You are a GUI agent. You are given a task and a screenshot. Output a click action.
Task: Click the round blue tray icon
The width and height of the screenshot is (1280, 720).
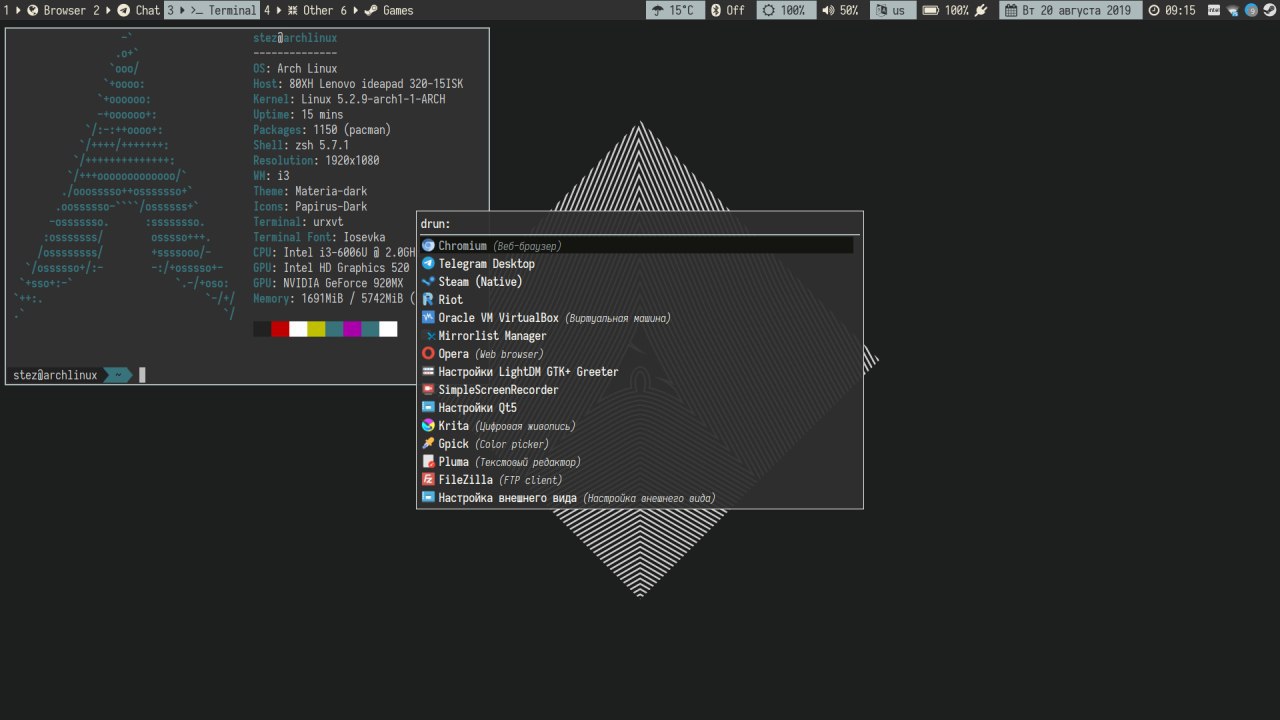[x=1250, y=10]
